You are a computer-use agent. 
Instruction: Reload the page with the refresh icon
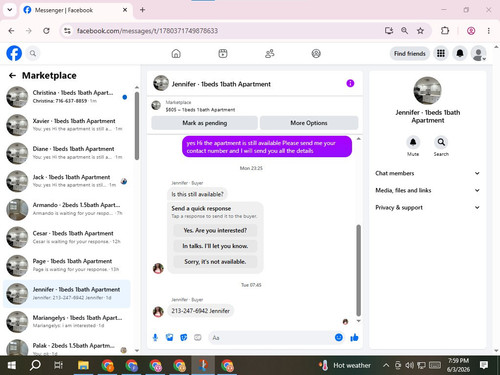(x=46, y=31)
